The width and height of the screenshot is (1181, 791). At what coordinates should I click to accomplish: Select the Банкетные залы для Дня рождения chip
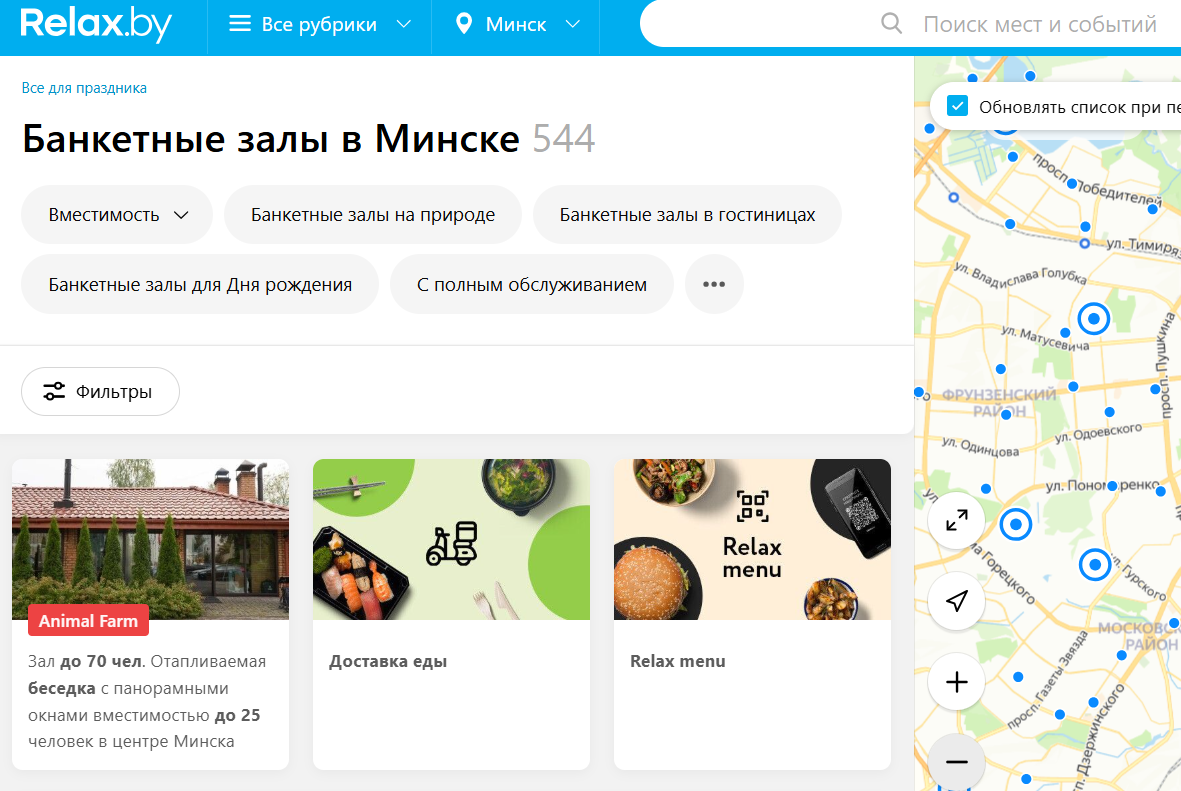(x=200, y=285)
